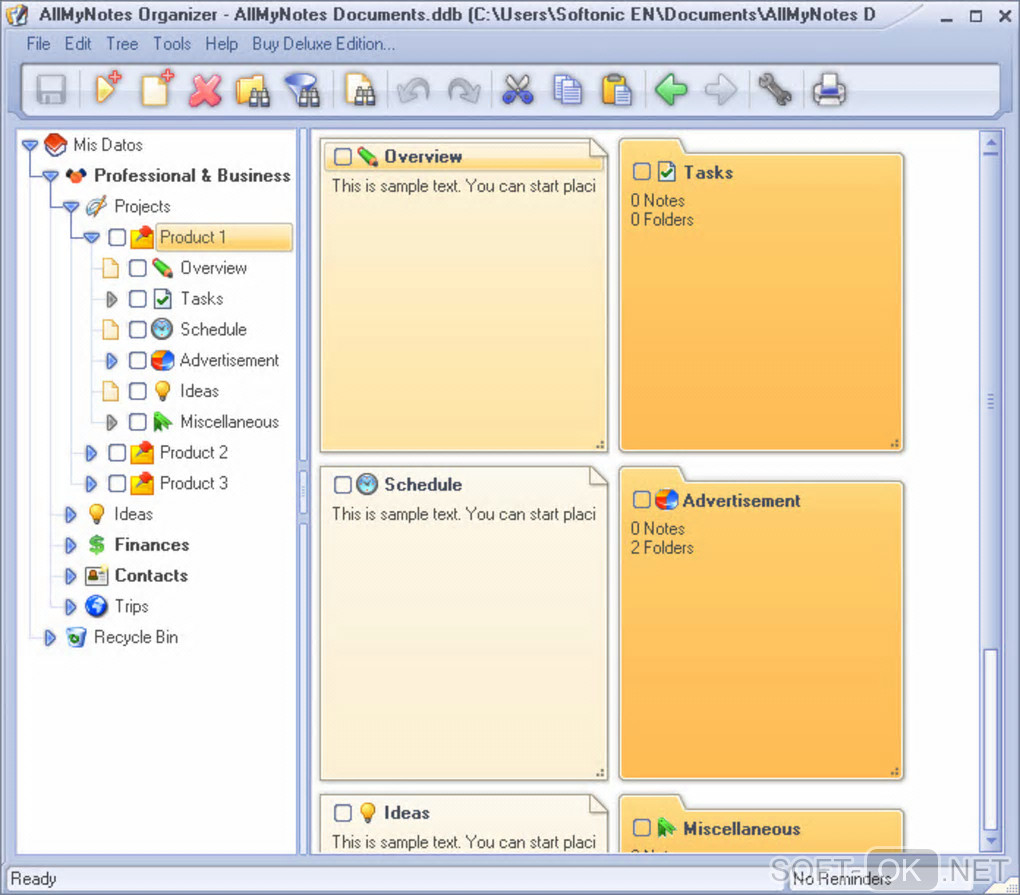This screenshot has height=895, width=1020.
Task: Click the clock icon on Schedule card
Action: (367, 484)
